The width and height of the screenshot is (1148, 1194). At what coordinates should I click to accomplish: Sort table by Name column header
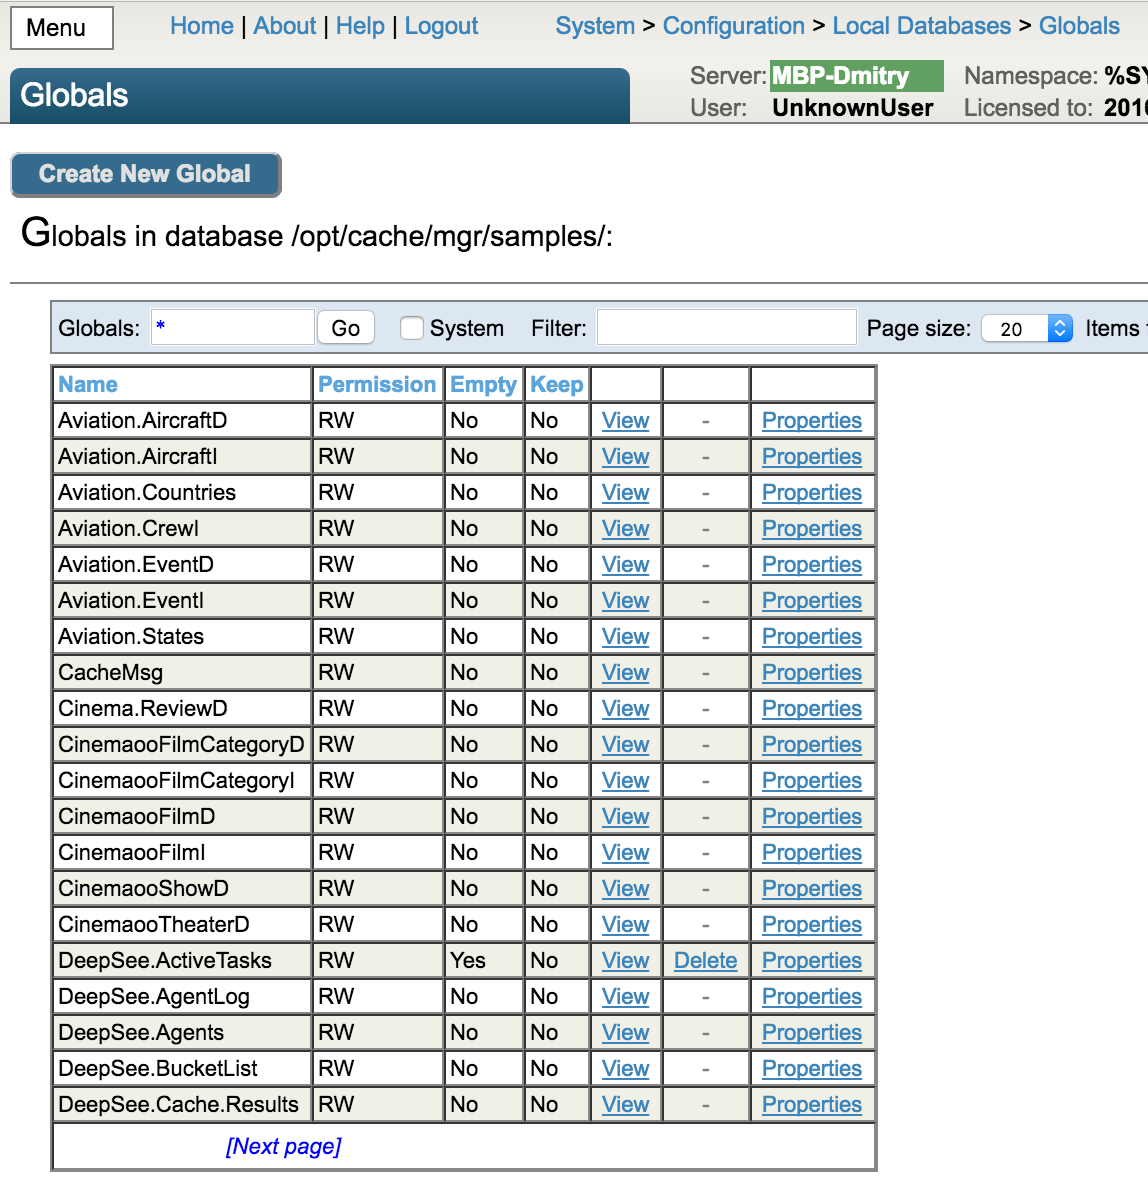coord(88,384)
